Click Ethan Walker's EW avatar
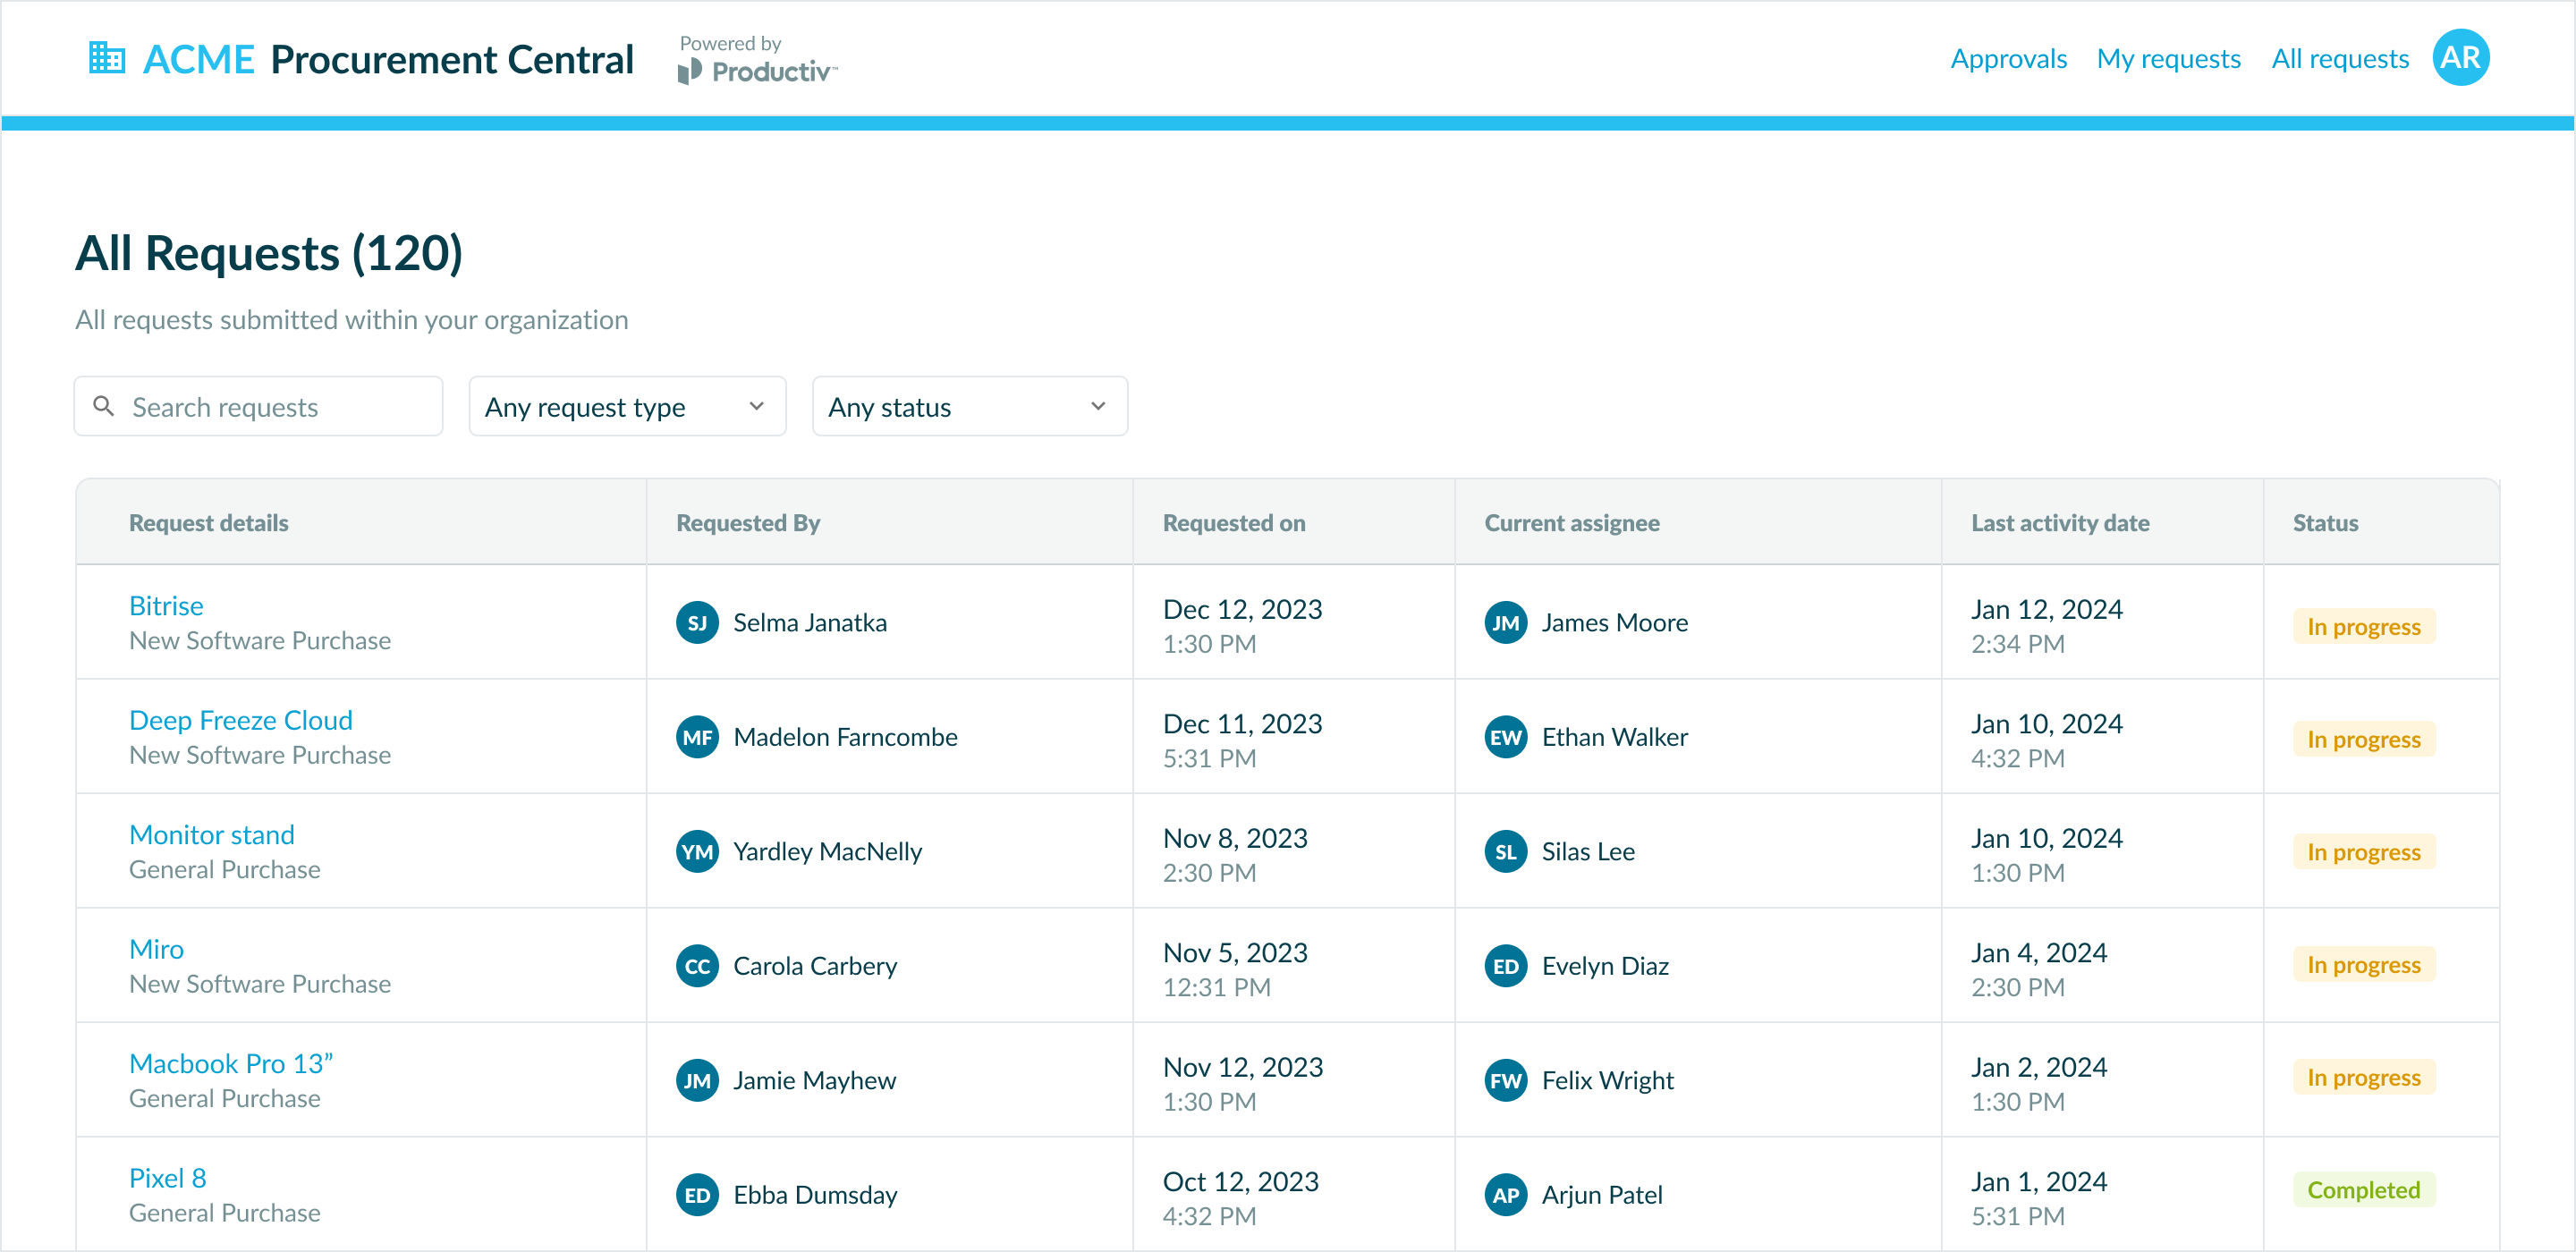The height and width of the screenshot is (1252, 2576). pos(1505,738)
